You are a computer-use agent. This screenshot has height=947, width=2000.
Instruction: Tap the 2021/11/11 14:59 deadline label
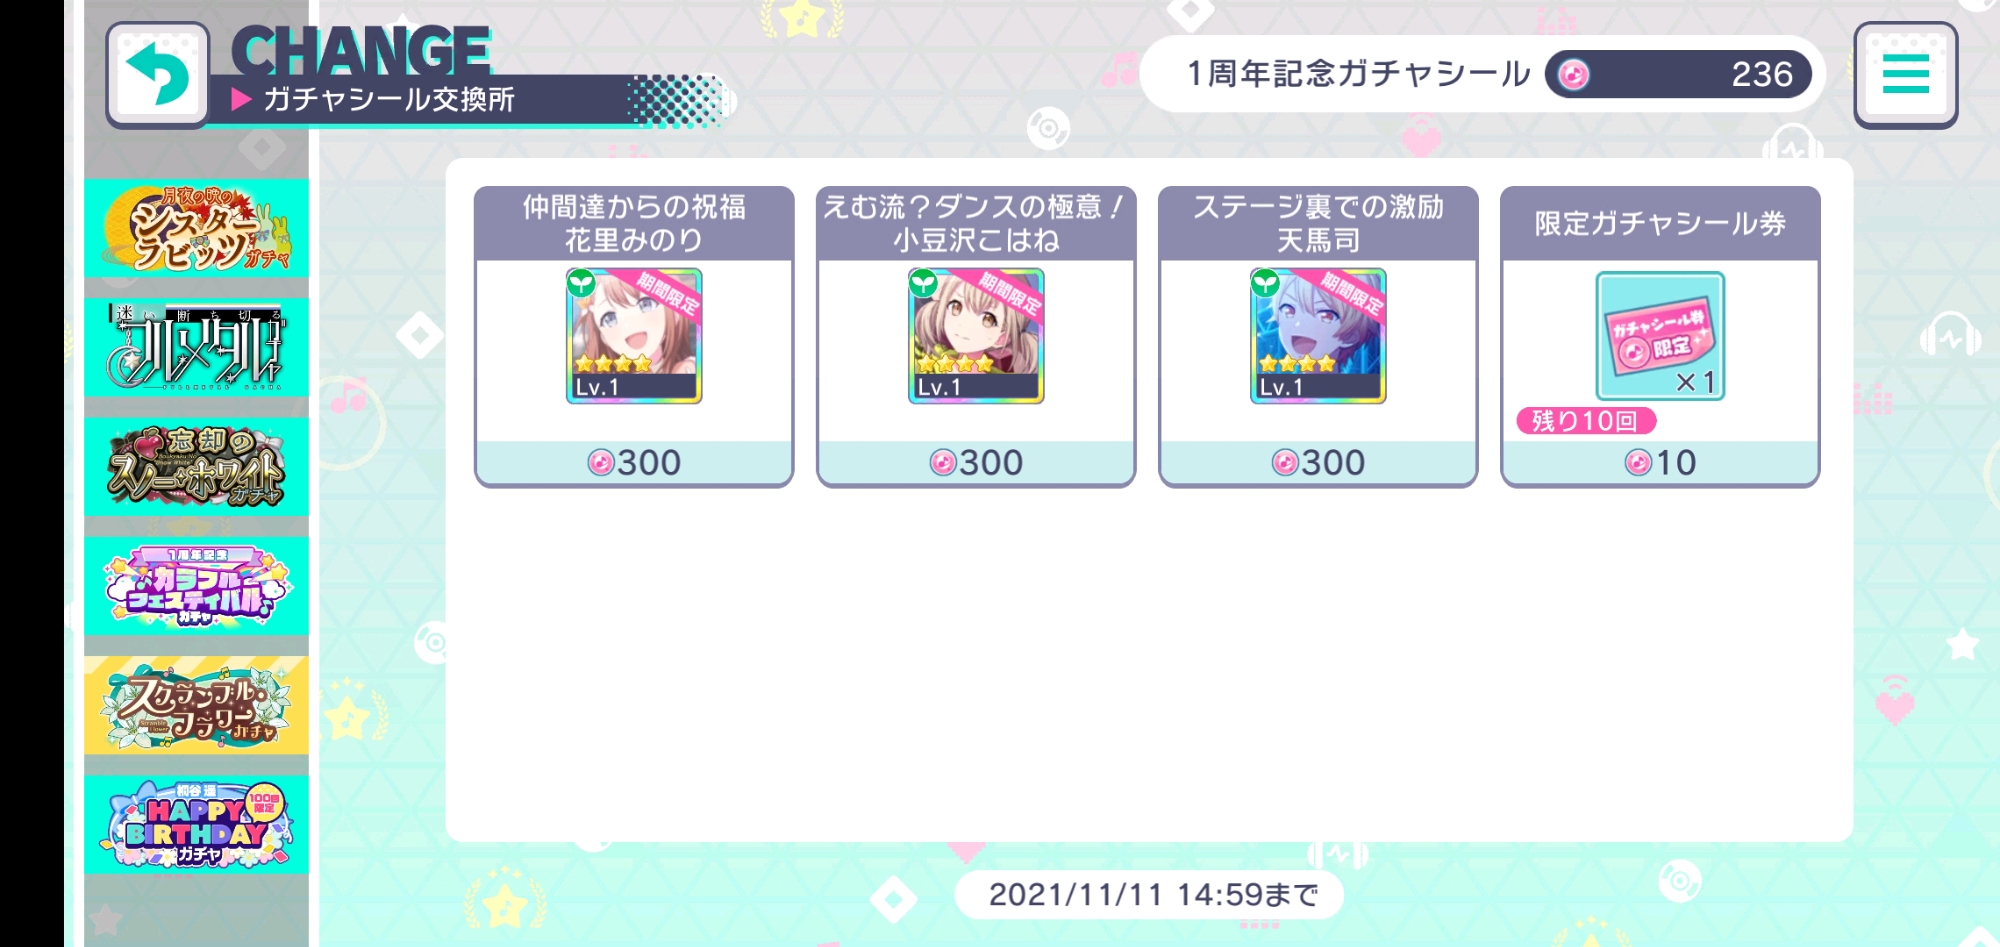point(1153,894)
